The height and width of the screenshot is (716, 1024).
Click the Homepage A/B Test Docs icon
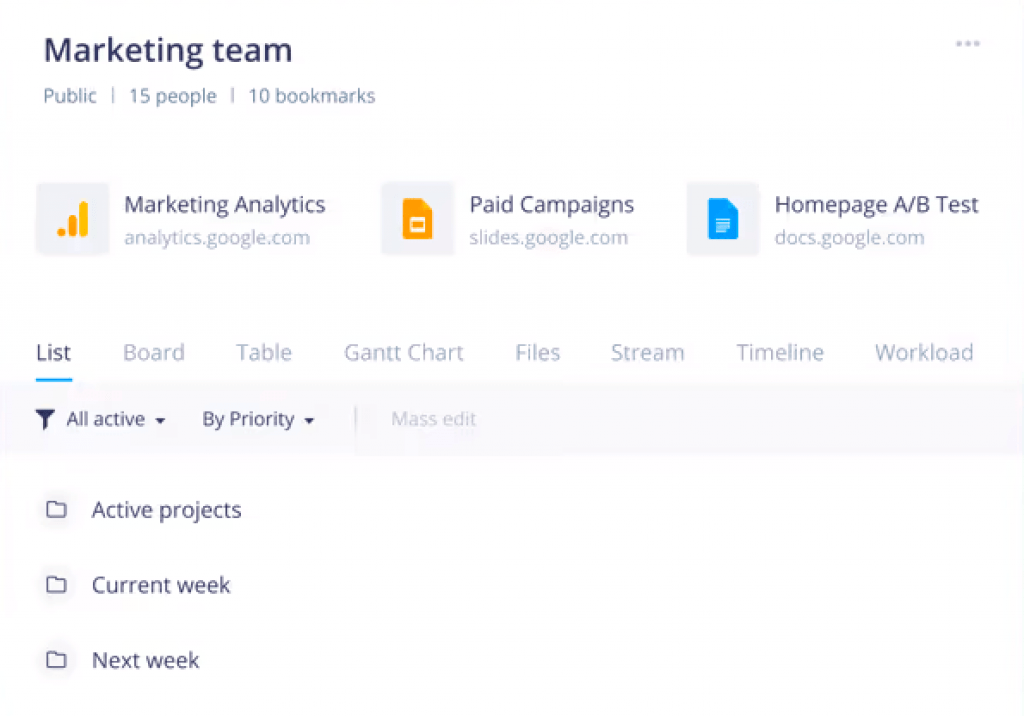click(x=722, y=219)
